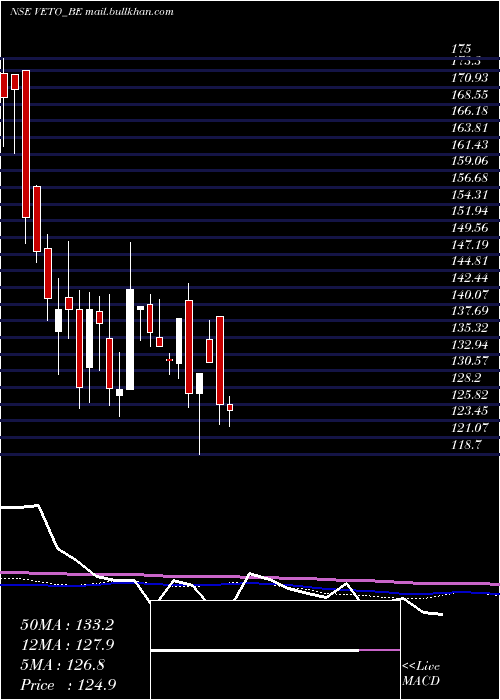Click the 149.56 price level label
This screenshot has width=500, height=700.
pyautogui.click(x=470, y=228)
